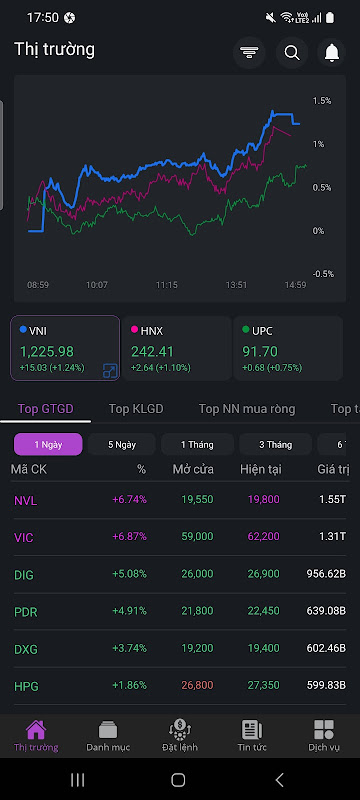Tap Android home navigation button
Image resolution: width=360 pixels, height=800 pixels.
tap(178, 779)
